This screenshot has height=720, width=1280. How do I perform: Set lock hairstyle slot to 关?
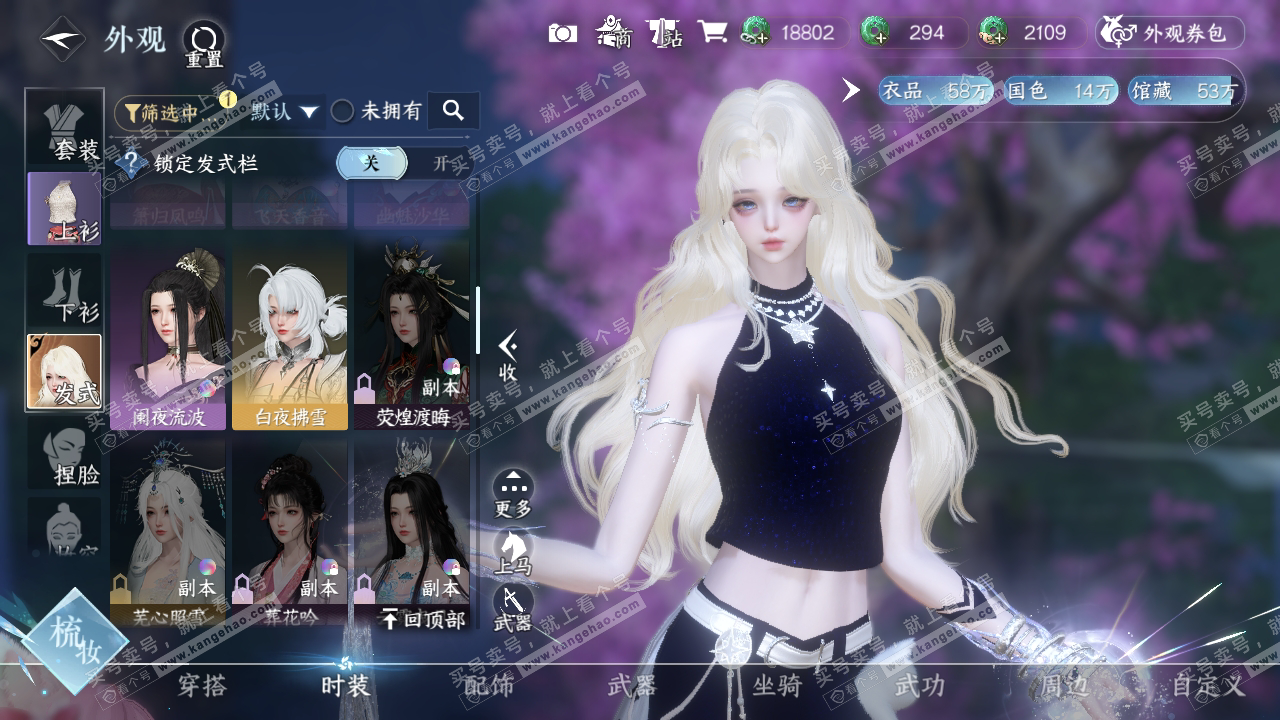pyautogui.click(x=371, y=164)
